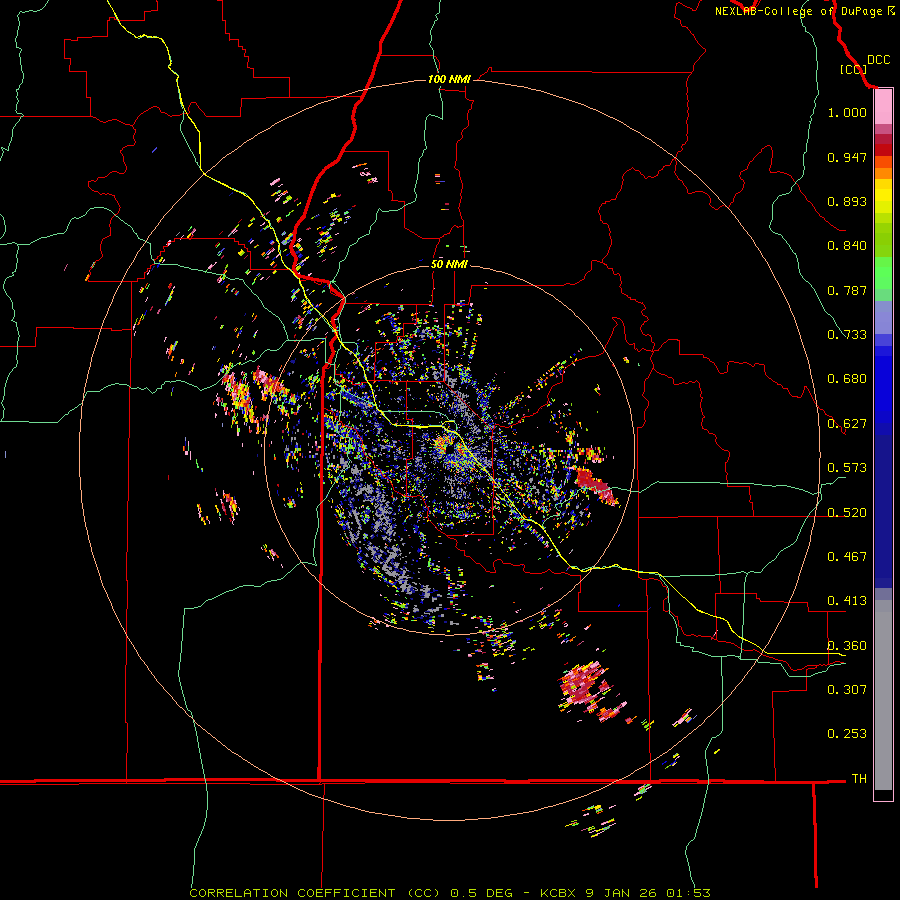900x900 pixels.
Task: Click the 0.947 value on the scale
Action: pyautogui.click(x=847, y=157)
